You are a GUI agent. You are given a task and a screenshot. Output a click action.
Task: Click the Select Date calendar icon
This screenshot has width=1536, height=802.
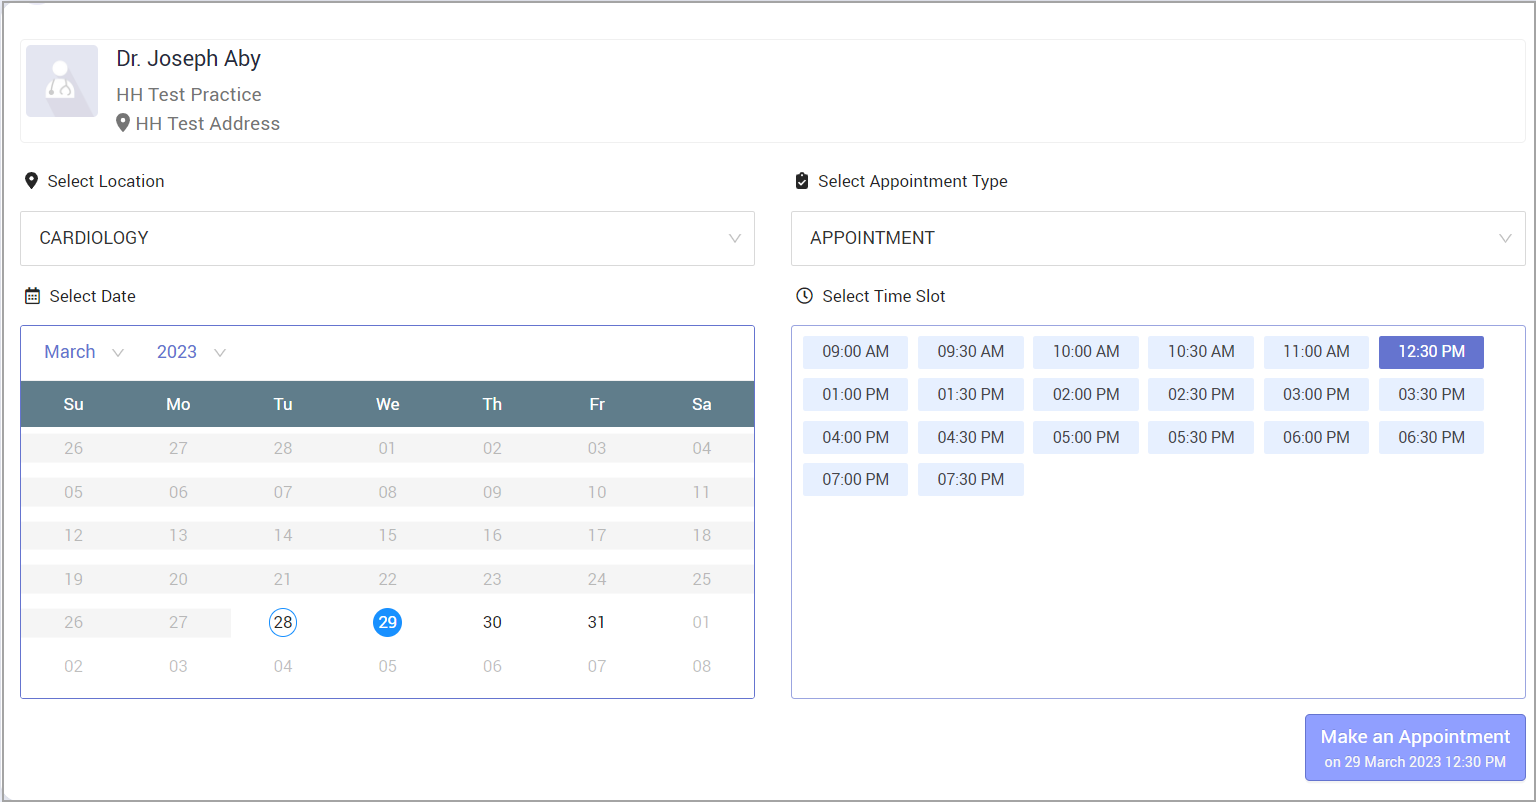coord(32,296)
